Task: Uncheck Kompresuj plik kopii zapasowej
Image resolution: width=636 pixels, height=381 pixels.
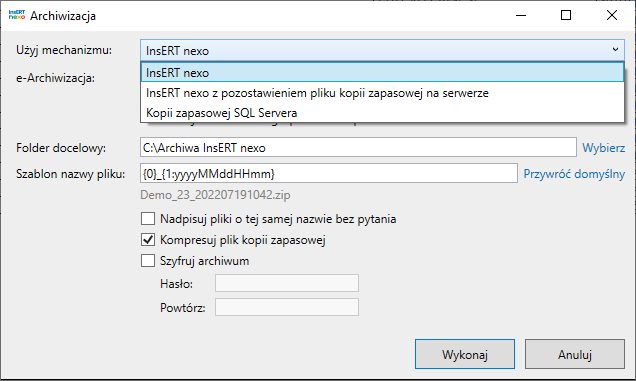Action: (x=148, y=240)
